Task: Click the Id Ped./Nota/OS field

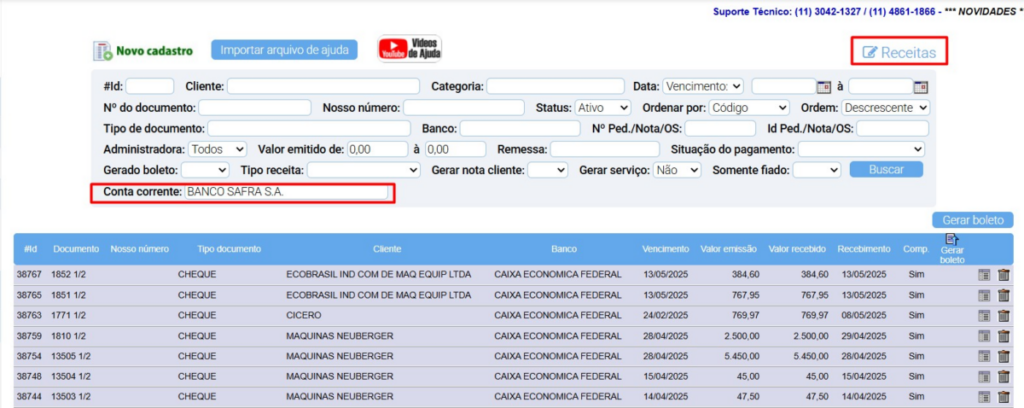Action: pyautogui.click(x=892, y=128)
